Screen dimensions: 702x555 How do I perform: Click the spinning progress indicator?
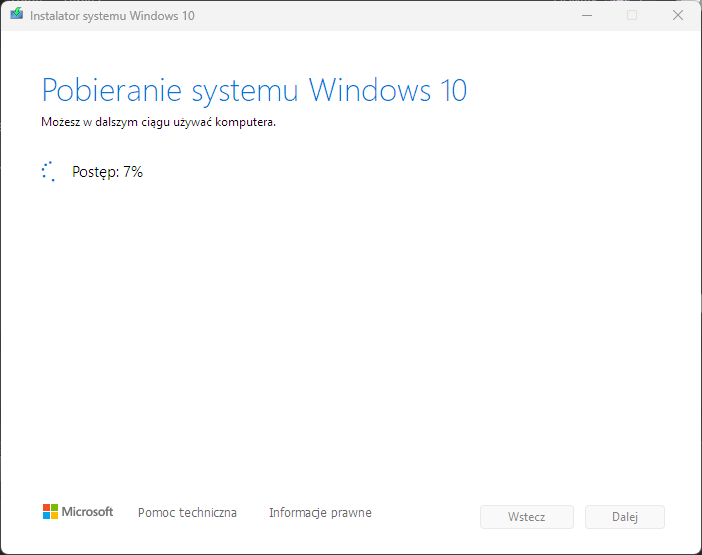click(48, 171)
